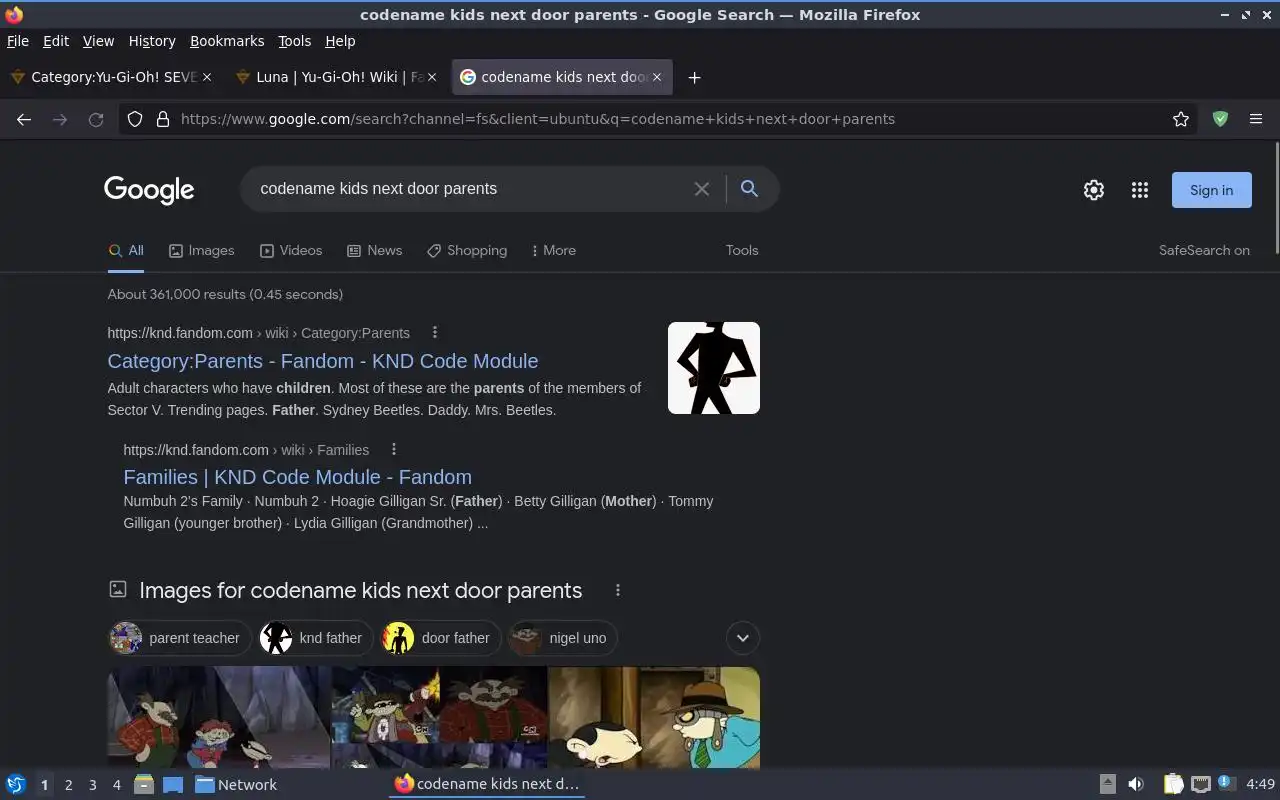
Task: Click the page vertical scrollbar
Action: [1276, 200]
